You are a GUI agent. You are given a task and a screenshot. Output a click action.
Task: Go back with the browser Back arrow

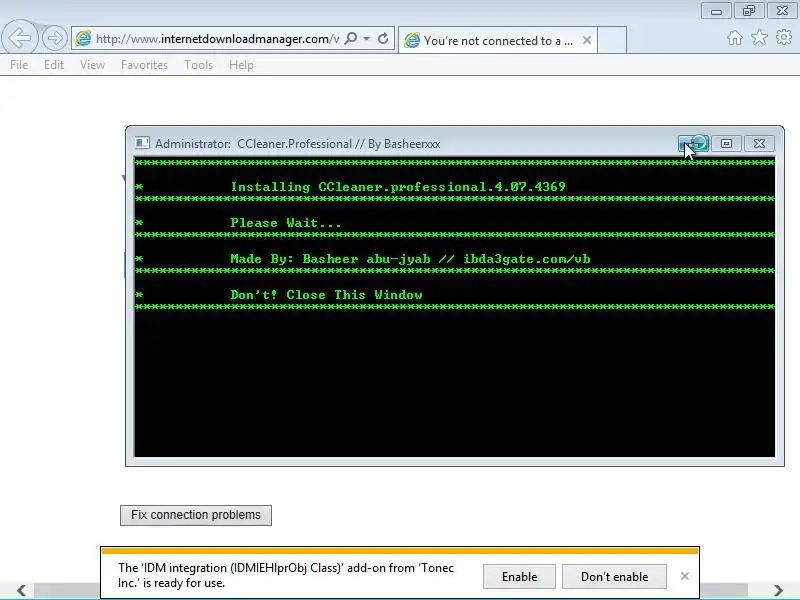20,38
